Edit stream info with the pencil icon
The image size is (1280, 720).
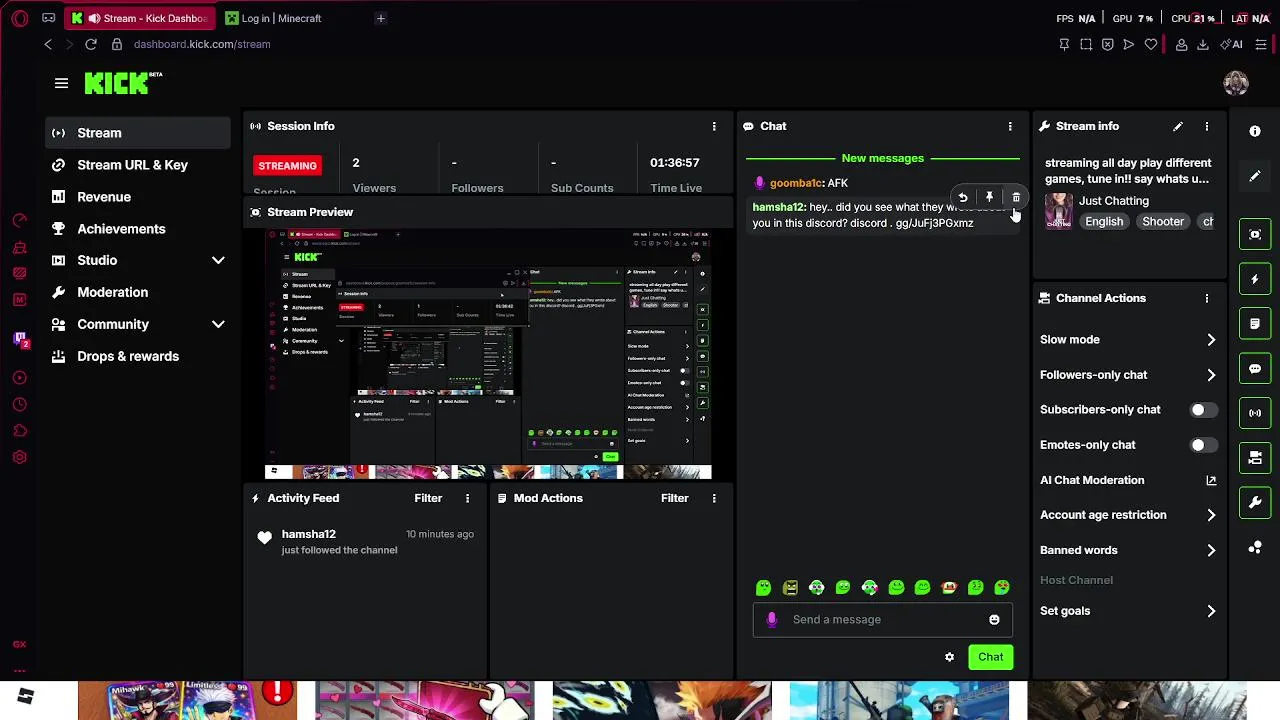[1178, 126]
